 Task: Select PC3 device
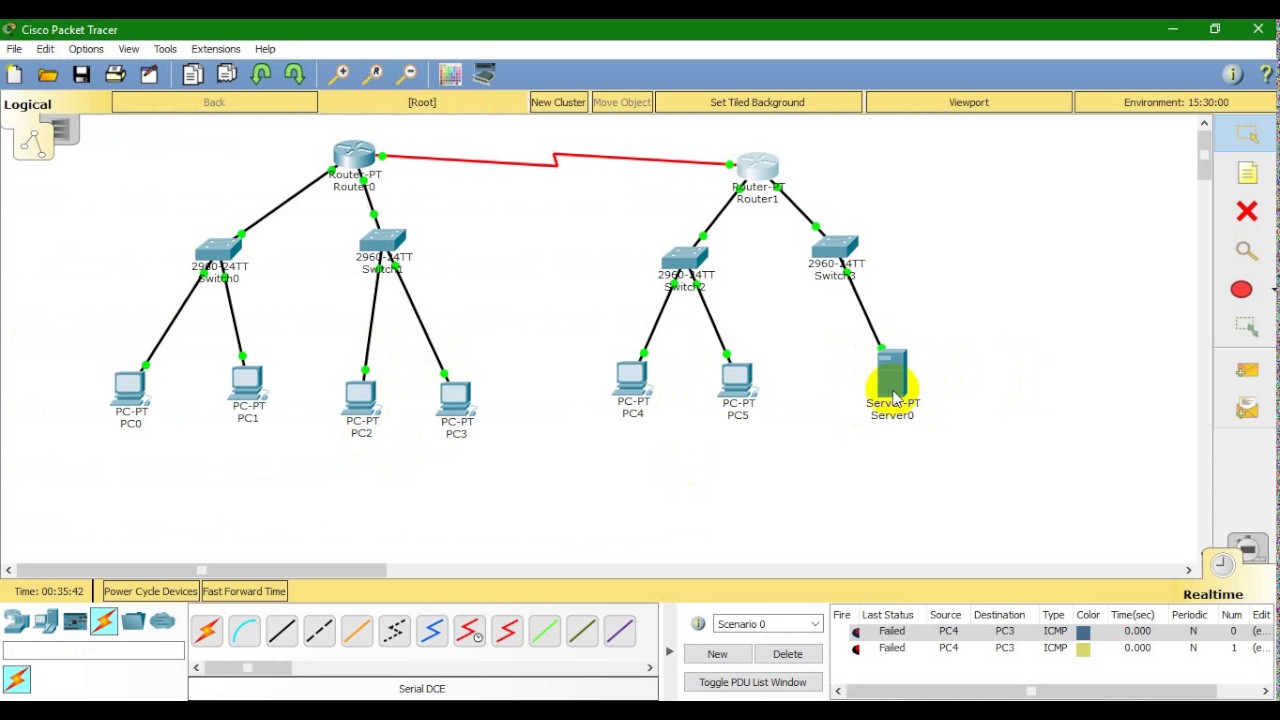[x=455, y=399]
